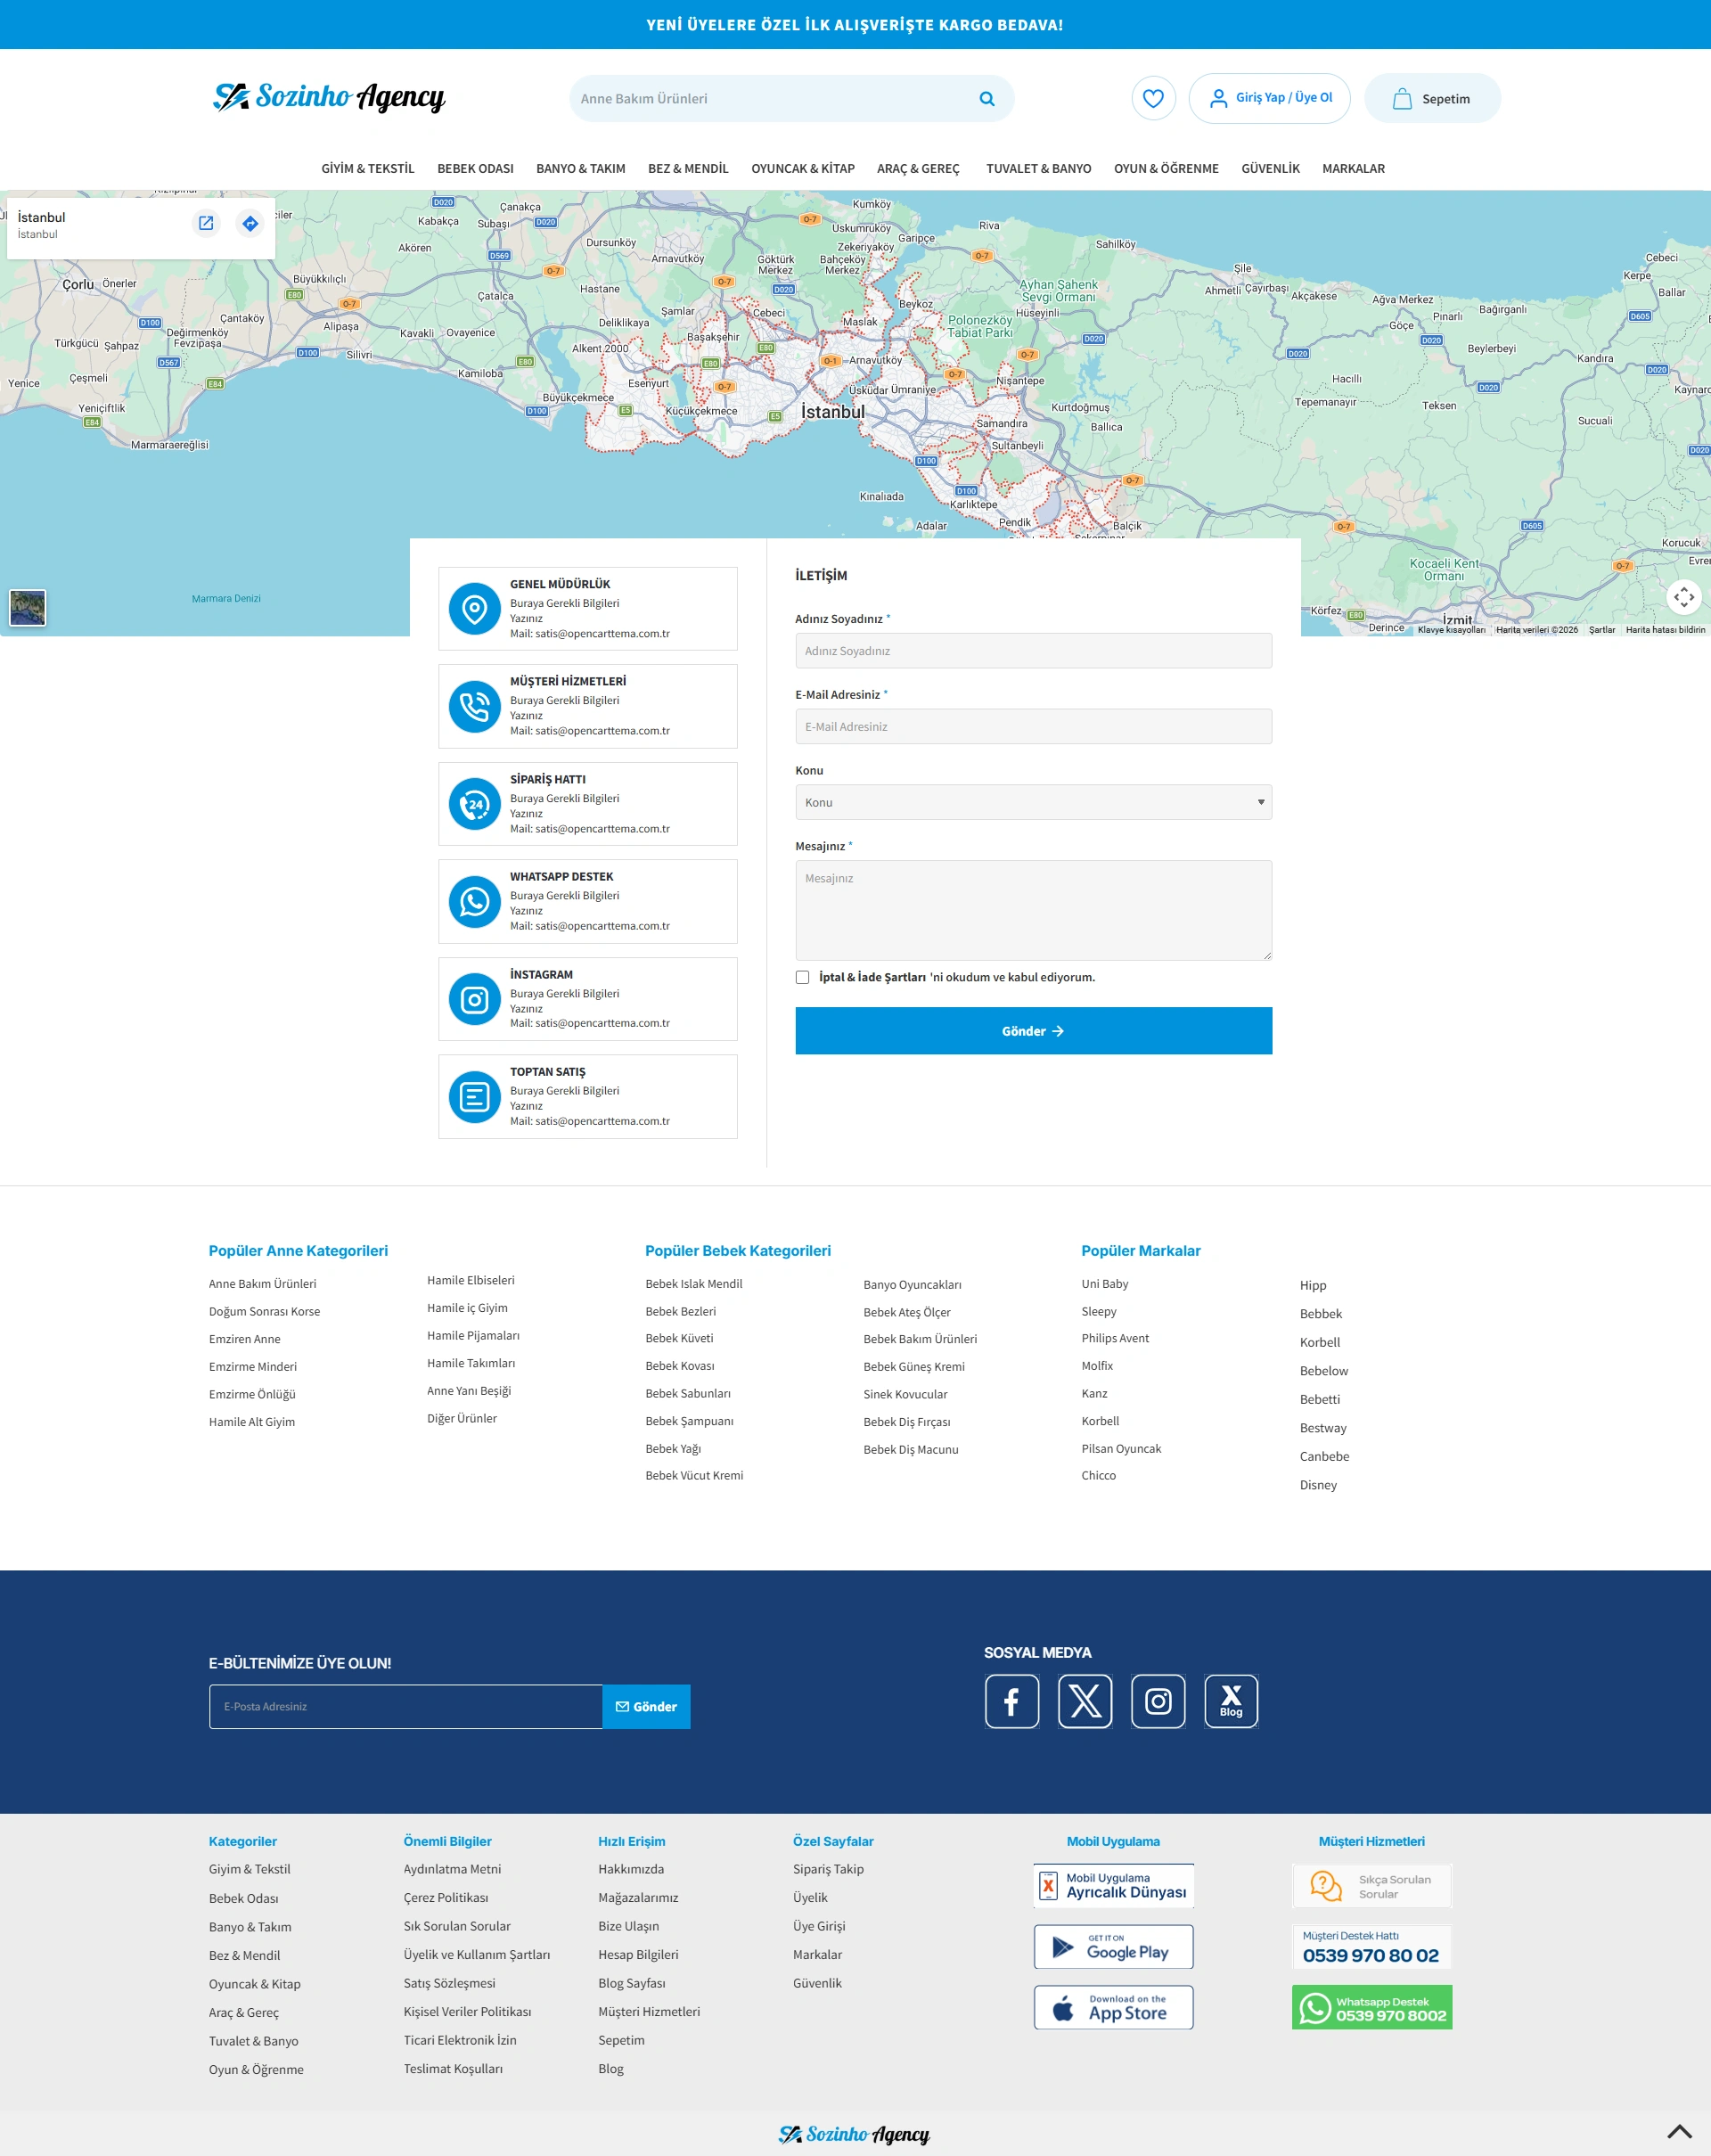
Task: Open the Philips Avent brand link
Action: (x=1114, y=1338)
